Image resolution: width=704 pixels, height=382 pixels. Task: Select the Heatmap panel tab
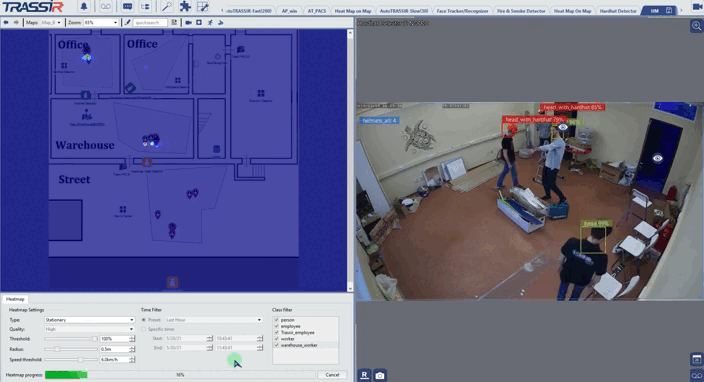[15, 299]
